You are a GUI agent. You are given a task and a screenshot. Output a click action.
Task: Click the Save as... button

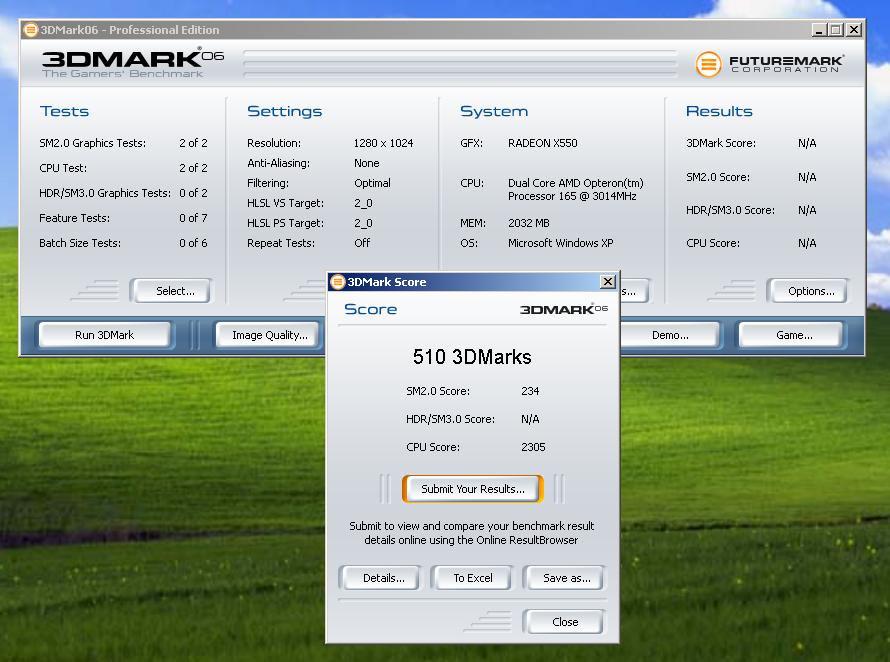coord(564,578)
